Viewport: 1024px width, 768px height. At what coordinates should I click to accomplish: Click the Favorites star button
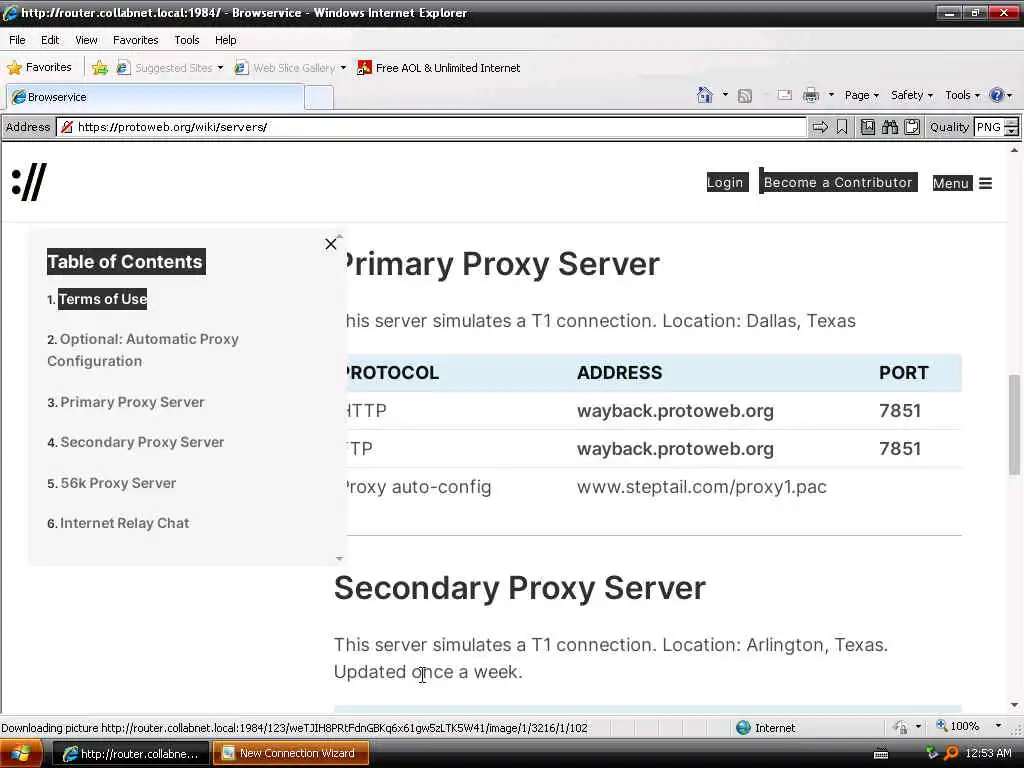tap(39, 67)
